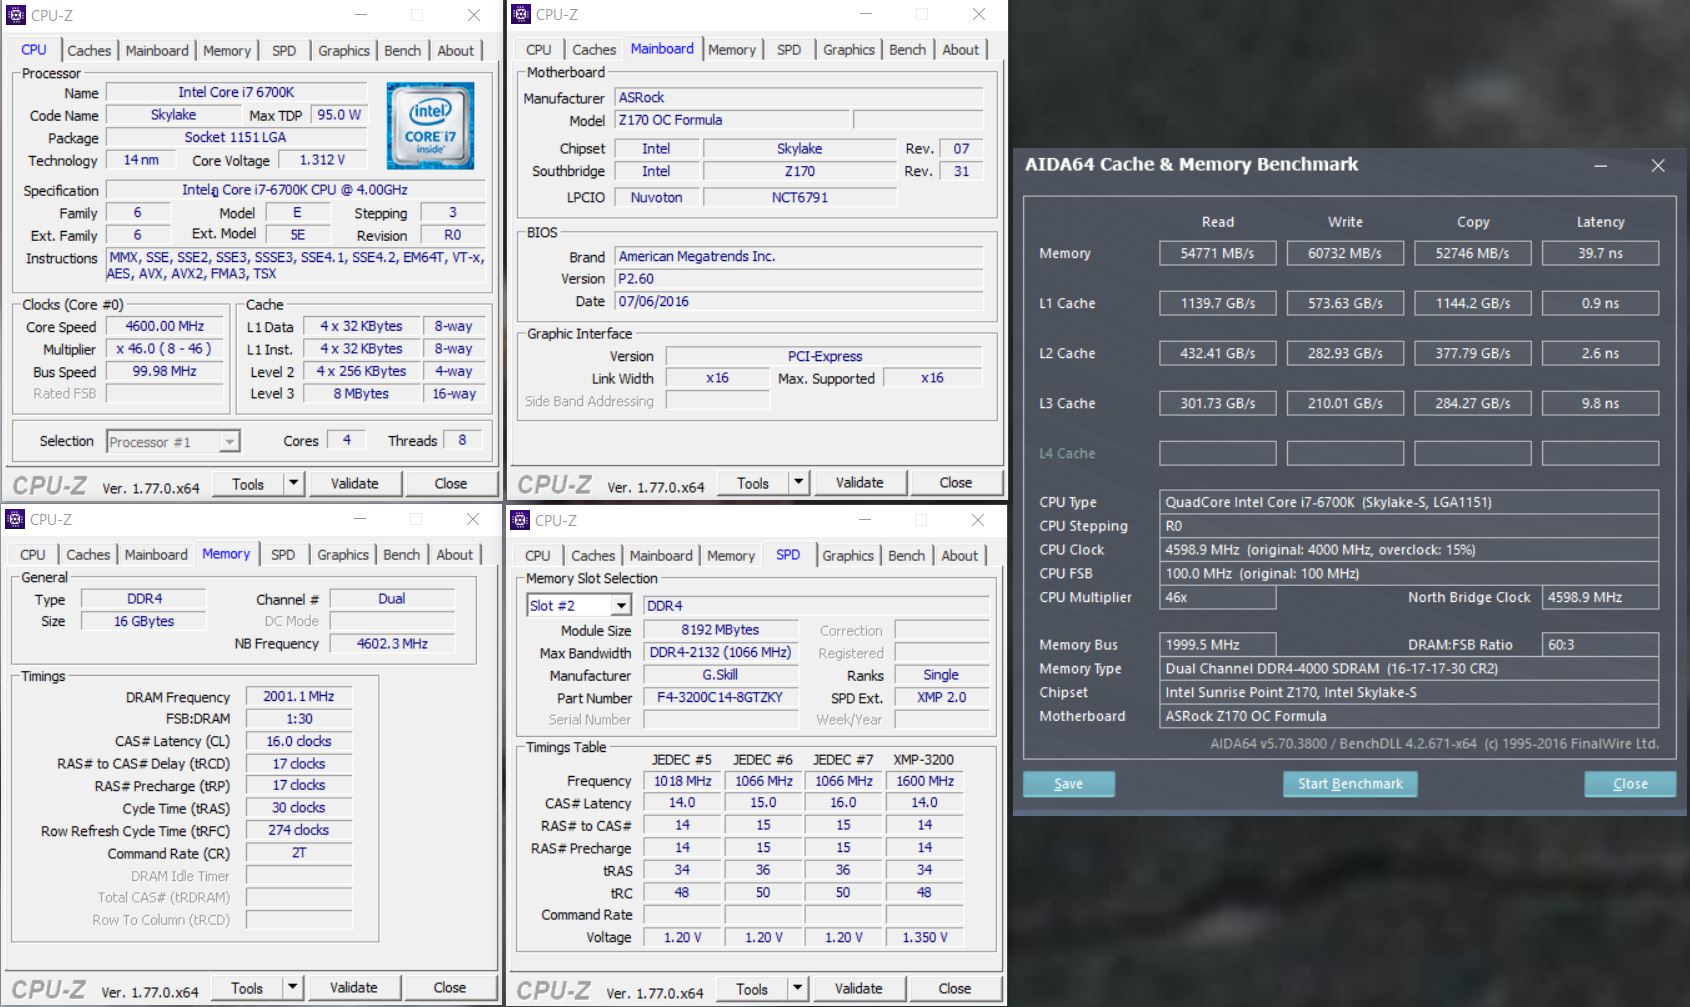1690x1007 pixels.
Task: Minimize the AIDA64 Cache & Memory Benchmark window
Action: point(1600,165)
